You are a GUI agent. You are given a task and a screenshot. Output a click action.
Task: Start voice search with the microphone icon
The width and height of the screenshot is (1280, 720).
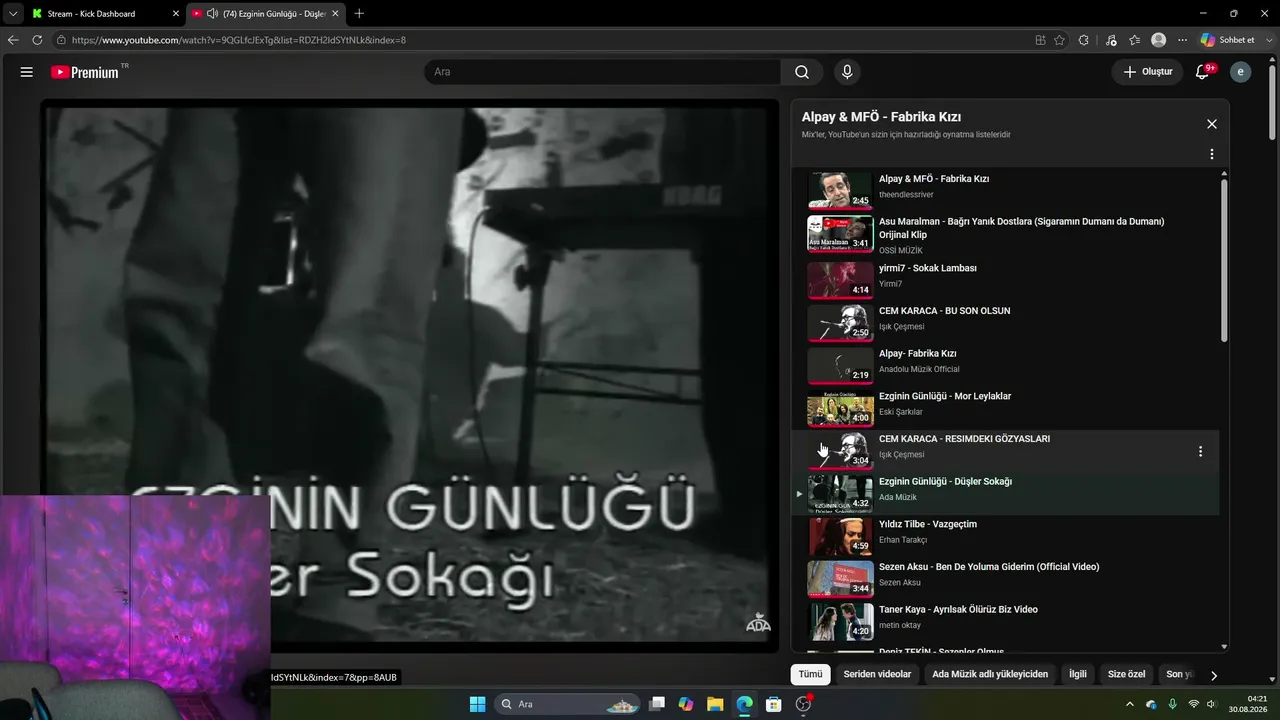click(x=847, y=72)
